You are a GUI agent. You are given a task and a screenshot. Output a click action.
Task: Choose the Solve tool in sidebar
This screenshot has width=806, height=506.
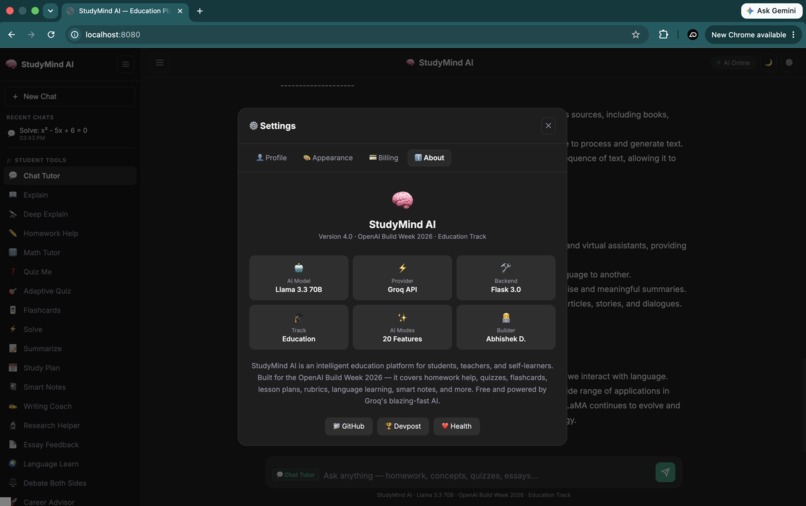point(69,329)
